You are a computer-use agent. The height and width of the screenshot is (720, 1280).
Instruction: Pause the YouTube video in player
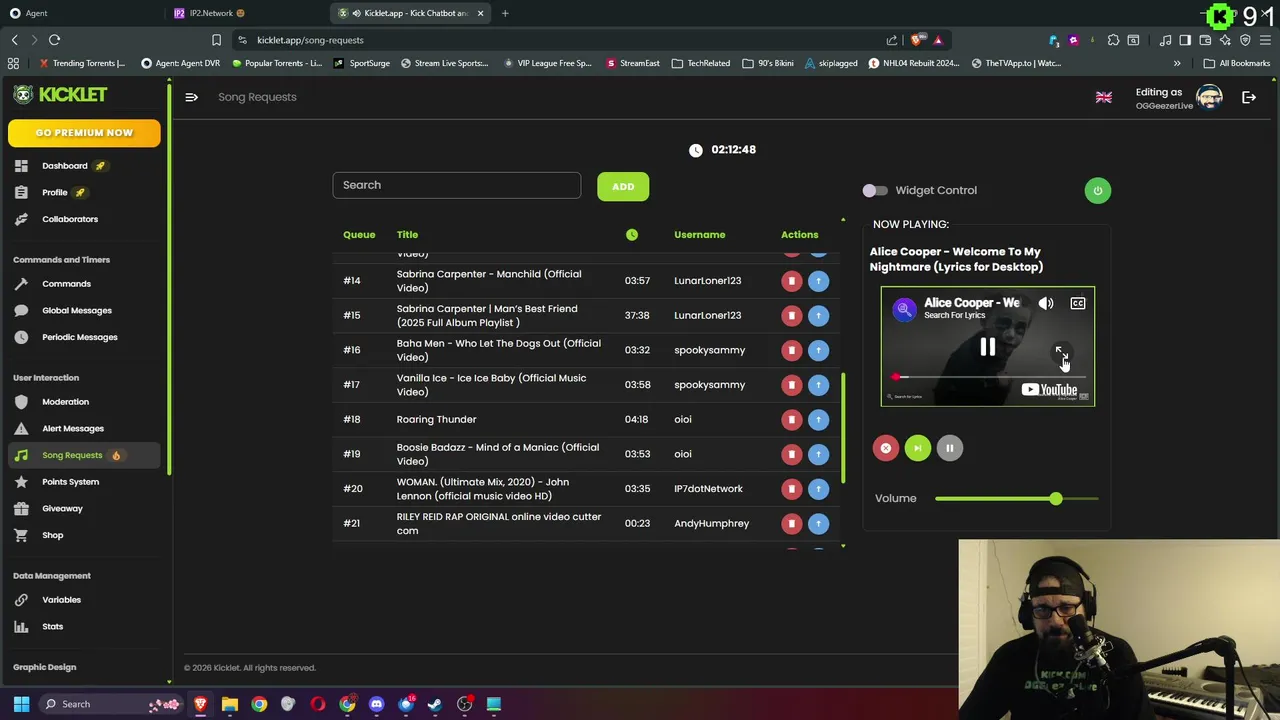point(987,347)
